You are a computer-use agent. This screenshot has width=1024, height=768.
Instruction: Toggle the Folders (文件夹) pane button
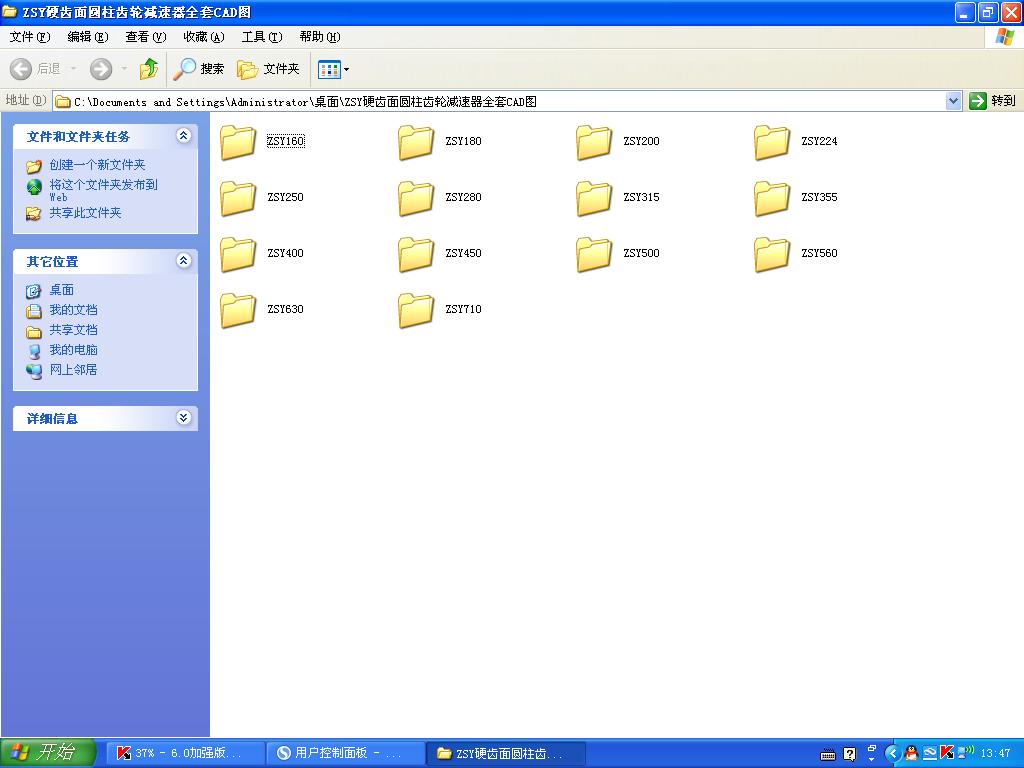(x=268, y=69)
